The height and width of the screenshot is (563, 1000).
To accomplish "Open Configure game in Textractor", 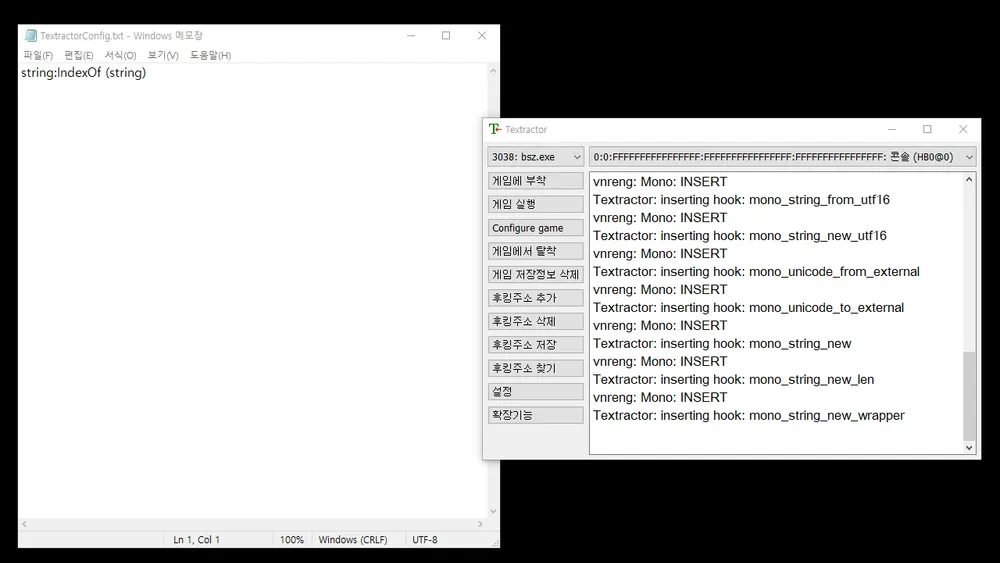I will pos(536,228).
